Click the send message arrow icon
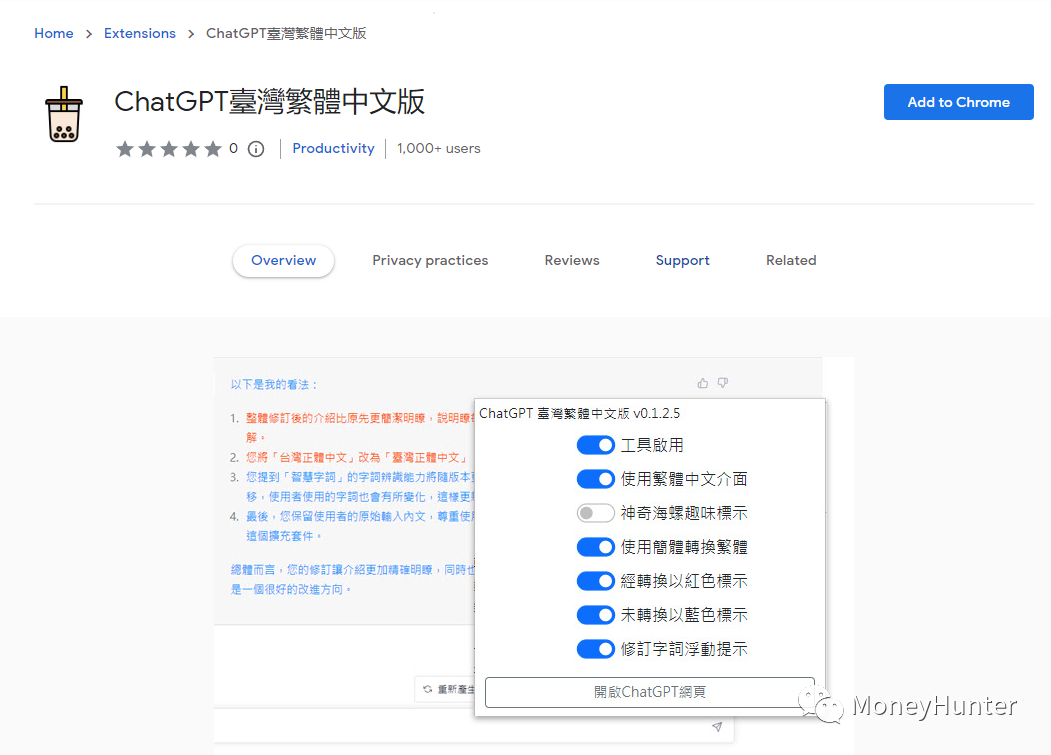Image resolution: width=1051 pixels, height=755 pixels. 717,727
